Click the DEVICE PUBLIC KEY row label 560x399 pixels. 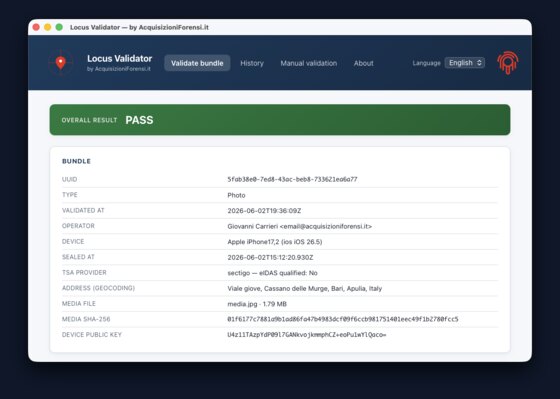point(92,335)
